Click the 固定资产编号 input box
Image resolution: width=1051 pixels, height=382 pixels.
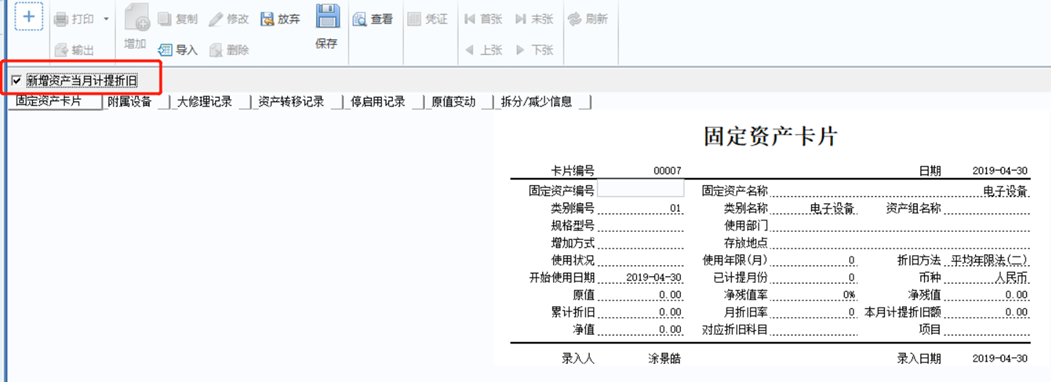pyautogui.click(x=641, y=188)
